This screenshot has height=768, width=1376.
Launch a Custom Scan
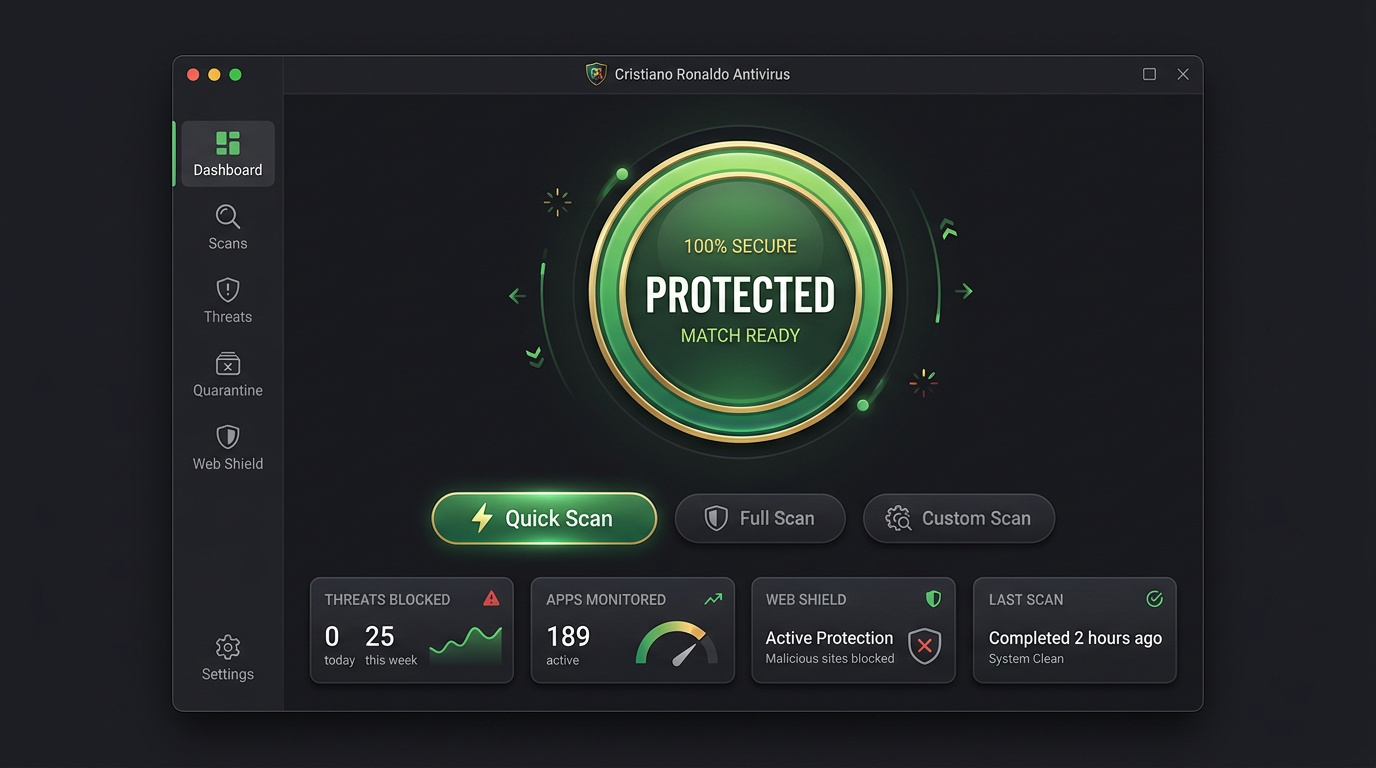coord(959,518)
